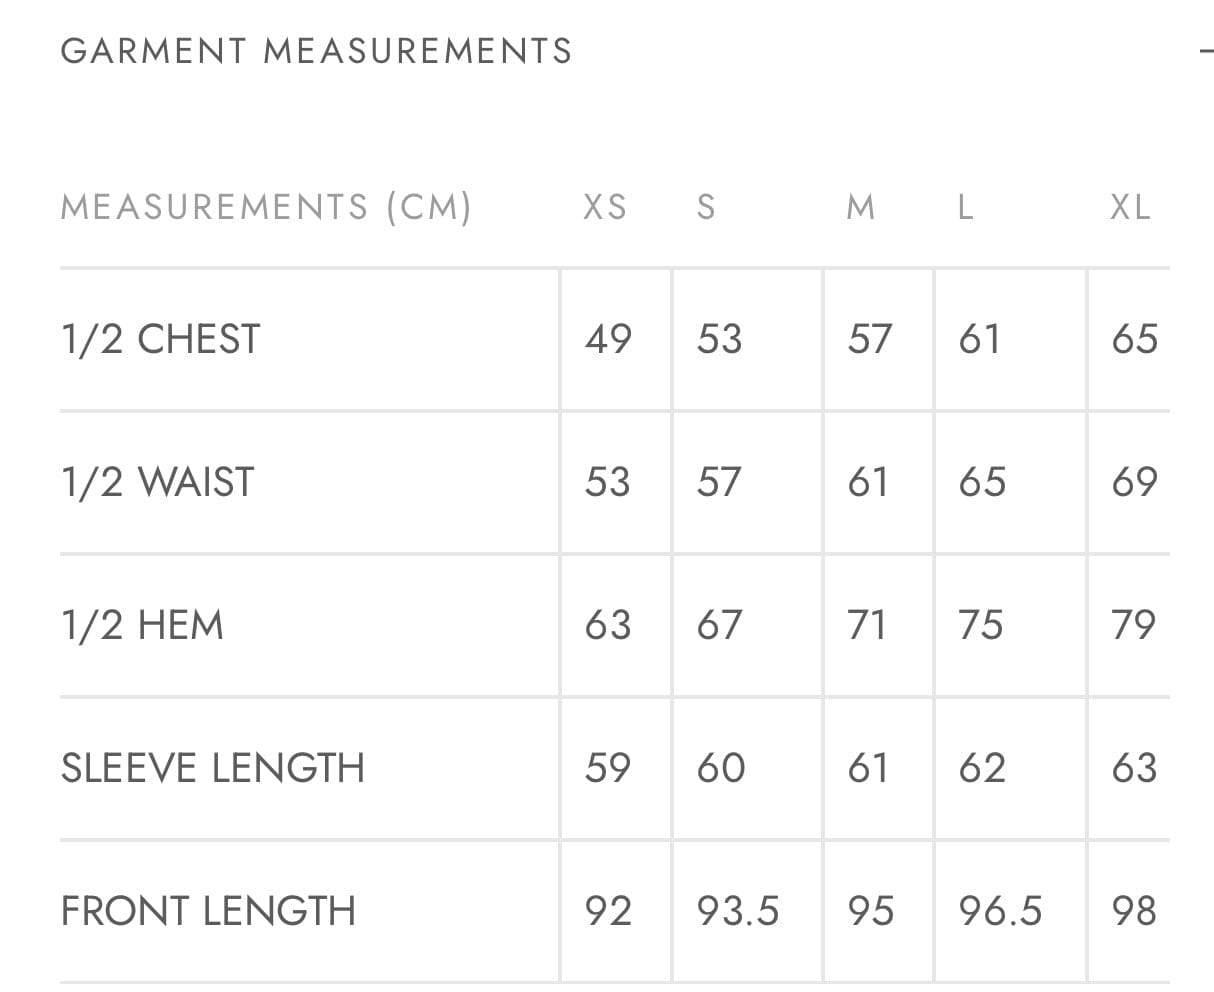
Task: Click the Front Length row label
Action: pyautogui.click(x=208, y=911)
